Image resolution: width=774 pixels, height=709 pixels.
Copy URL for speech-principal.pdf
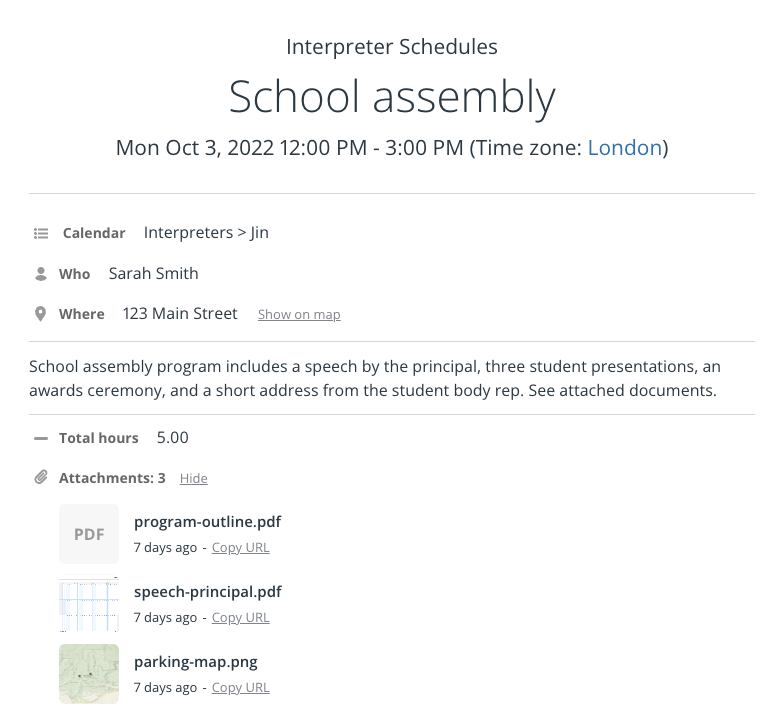tap(240, 618)
